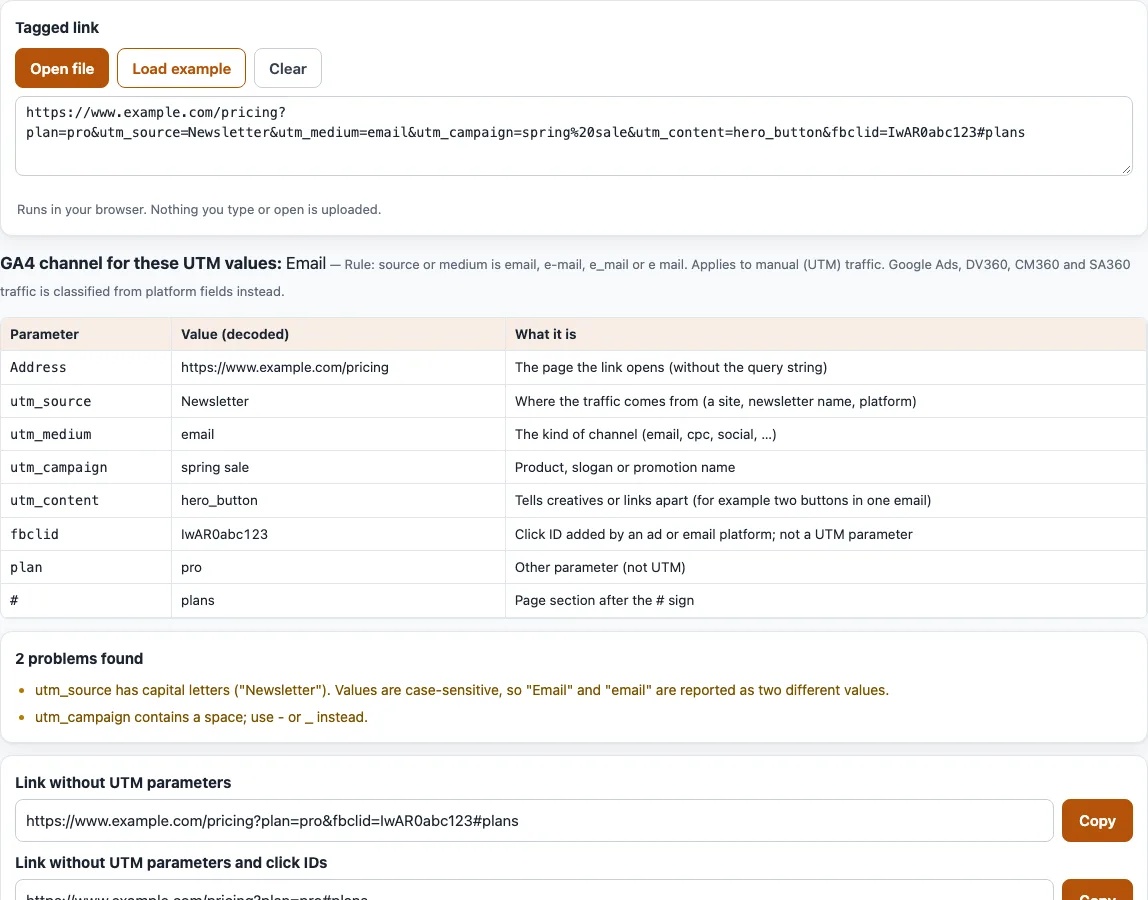The height and width of the screenshot is (900, 1148).
Task: Click the fbclid Click ID description text
Action: [x=713, y=534]
